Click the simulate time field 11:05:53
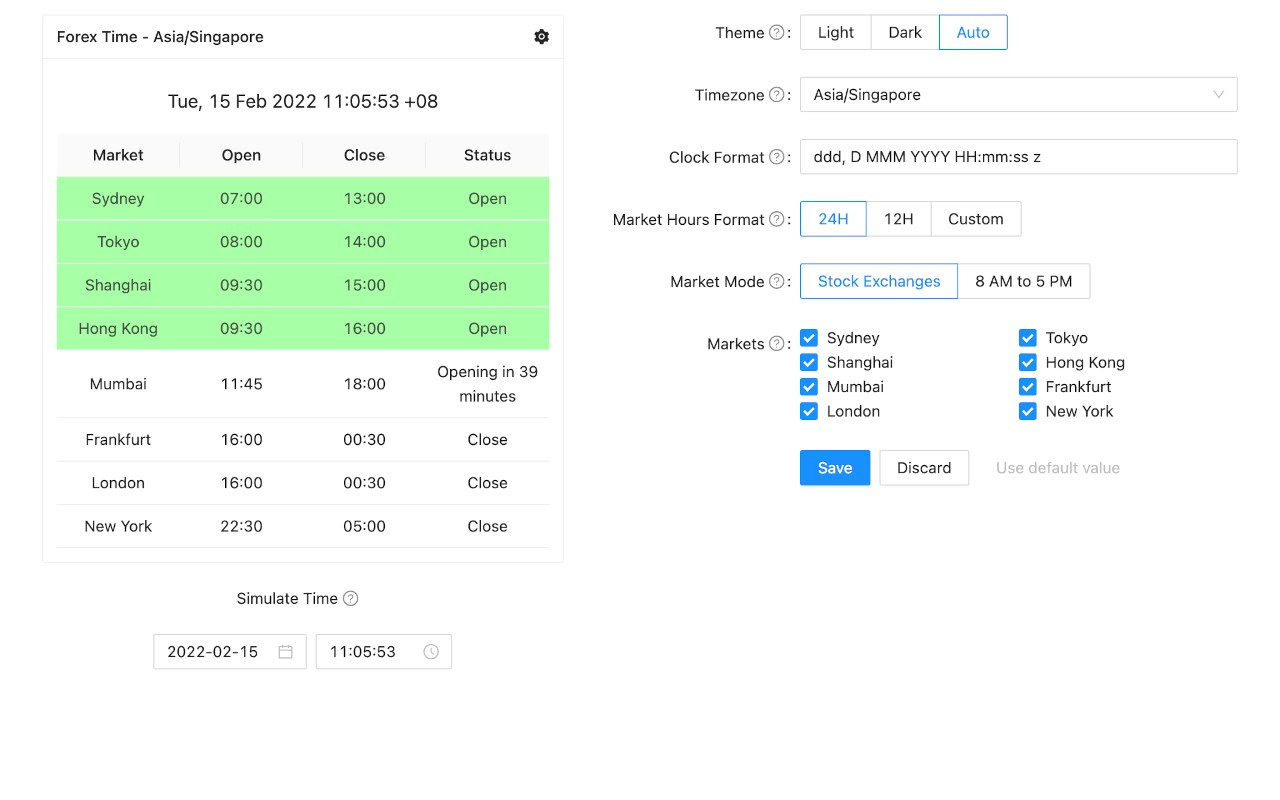Viewport: 1280px width, 800px height. (x=384, y=652)
